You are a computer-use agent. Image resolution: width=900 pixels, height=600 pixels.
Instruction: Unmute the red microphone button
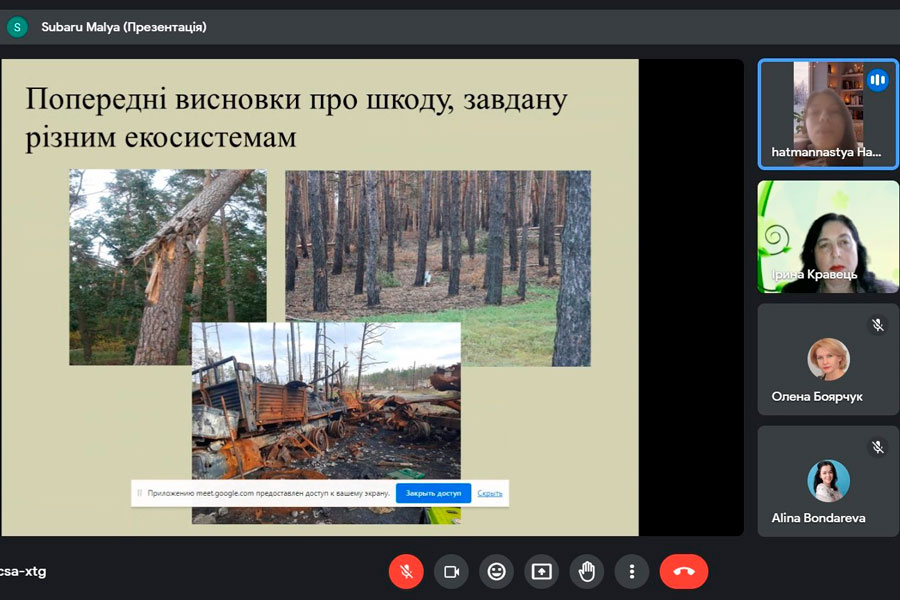[x=406, y=571]
